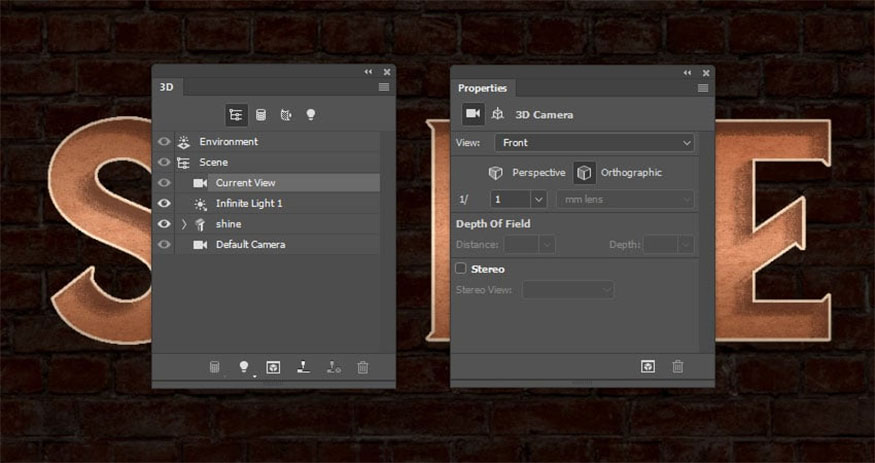Open the View dropdown showing Front

click(595, 143)
